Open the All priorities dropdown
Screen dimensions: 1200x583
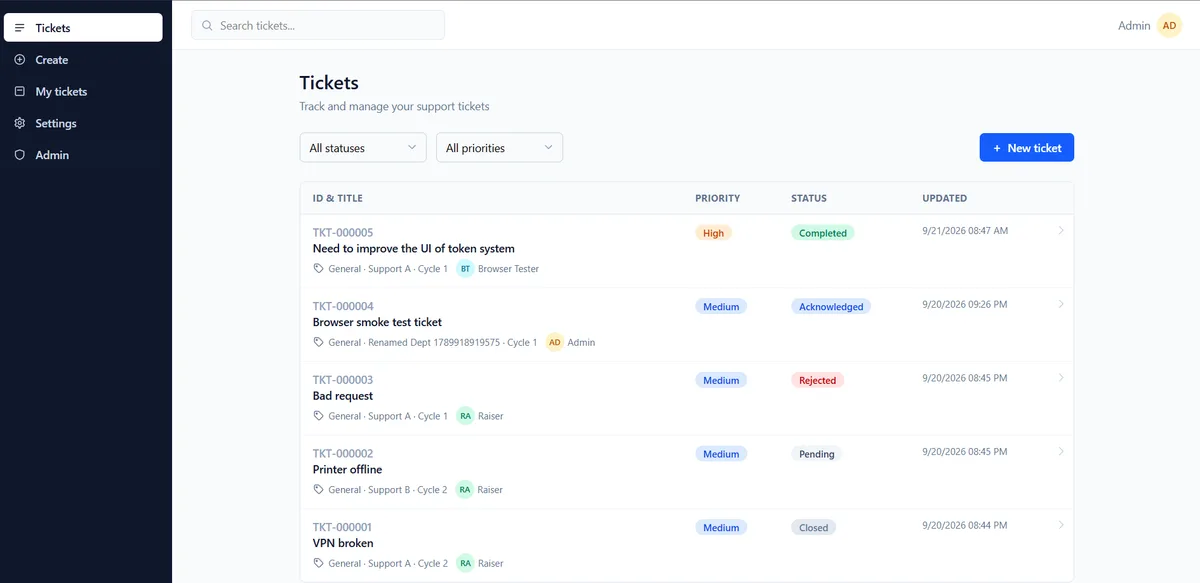(x=500, y=147)
